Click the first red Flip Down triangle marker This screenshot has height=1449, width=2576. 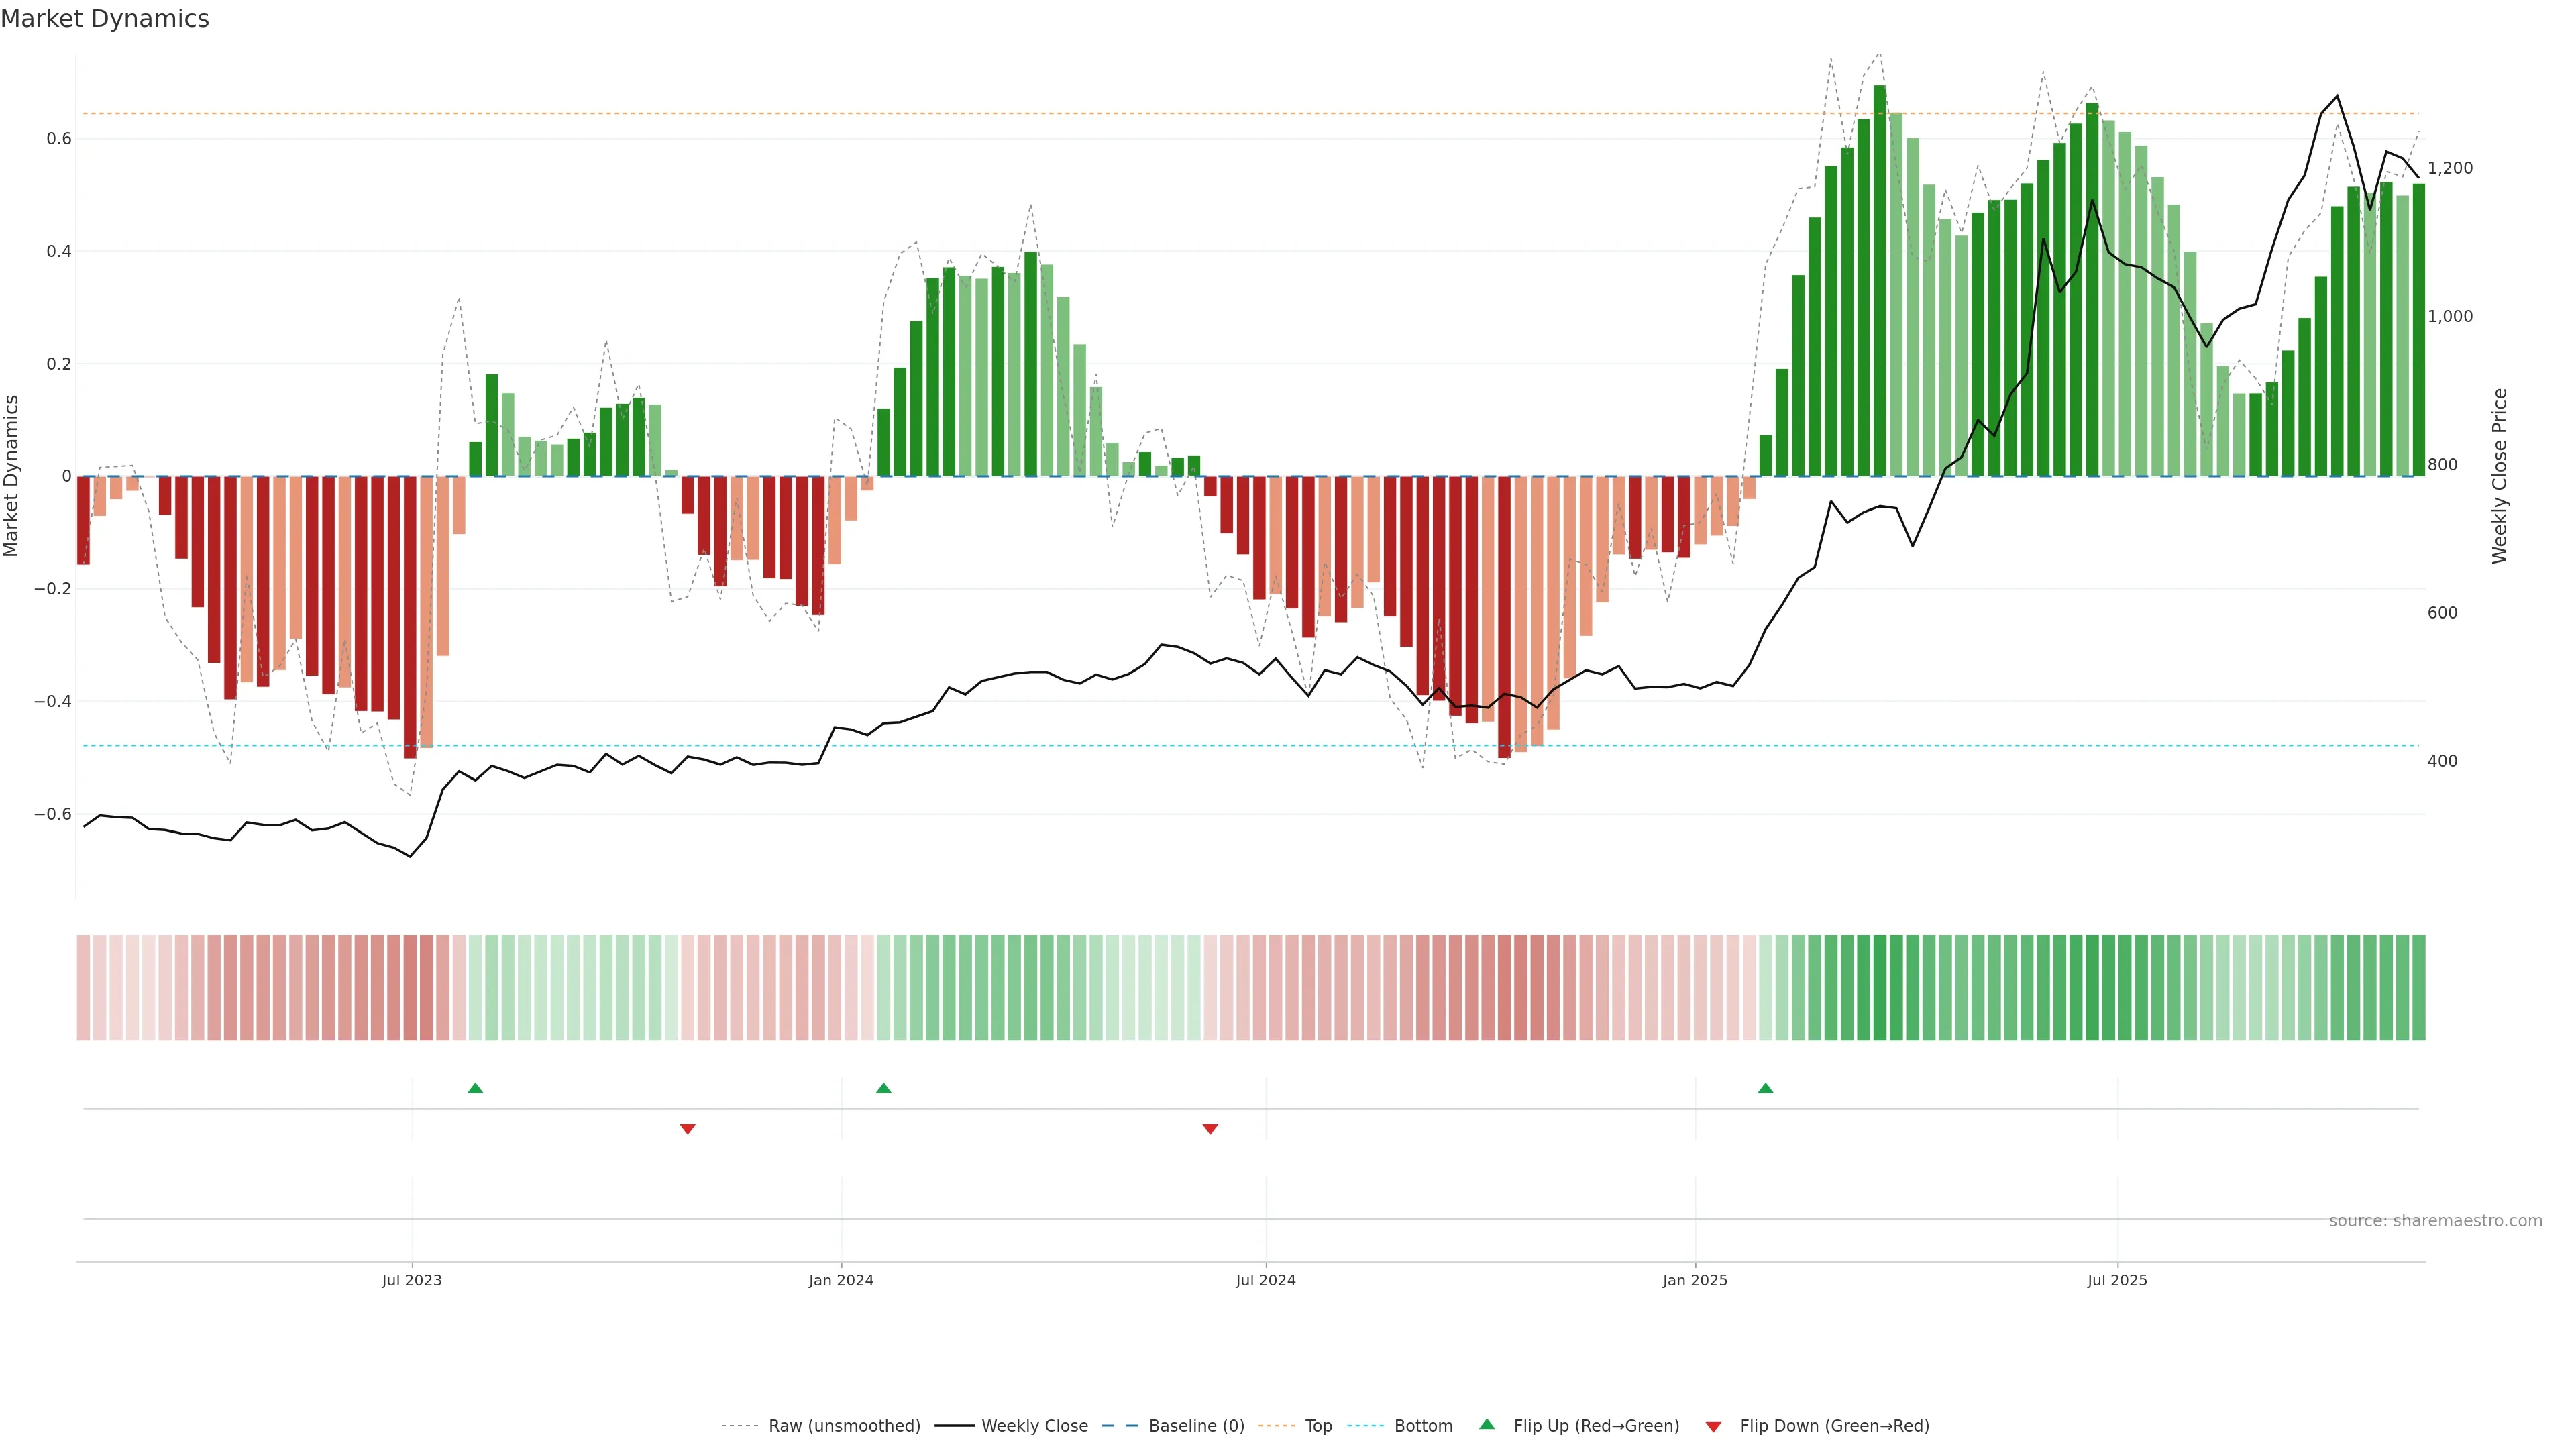click(x=687, y=1129)
